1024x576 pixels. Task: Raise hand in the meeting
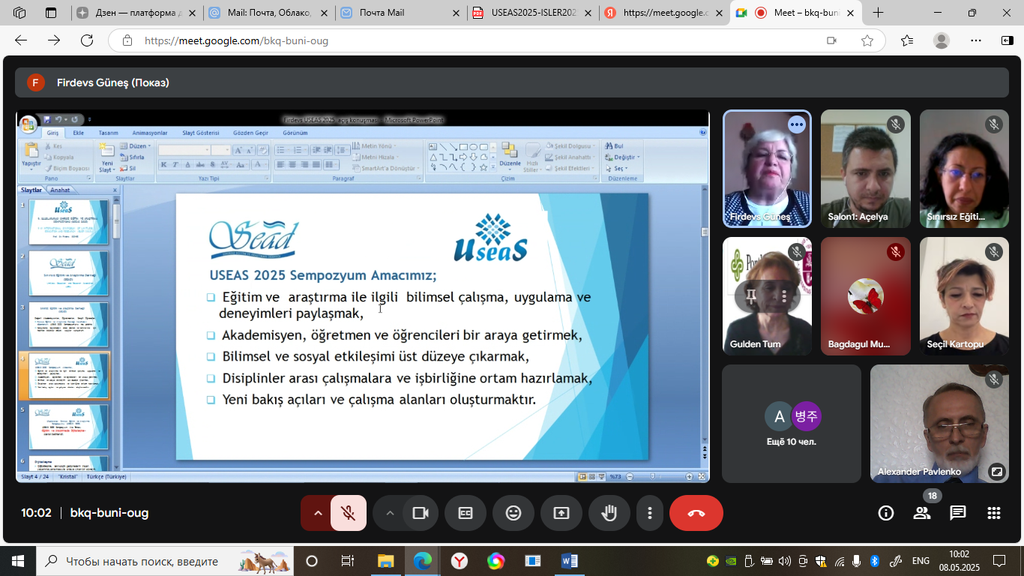608,513
